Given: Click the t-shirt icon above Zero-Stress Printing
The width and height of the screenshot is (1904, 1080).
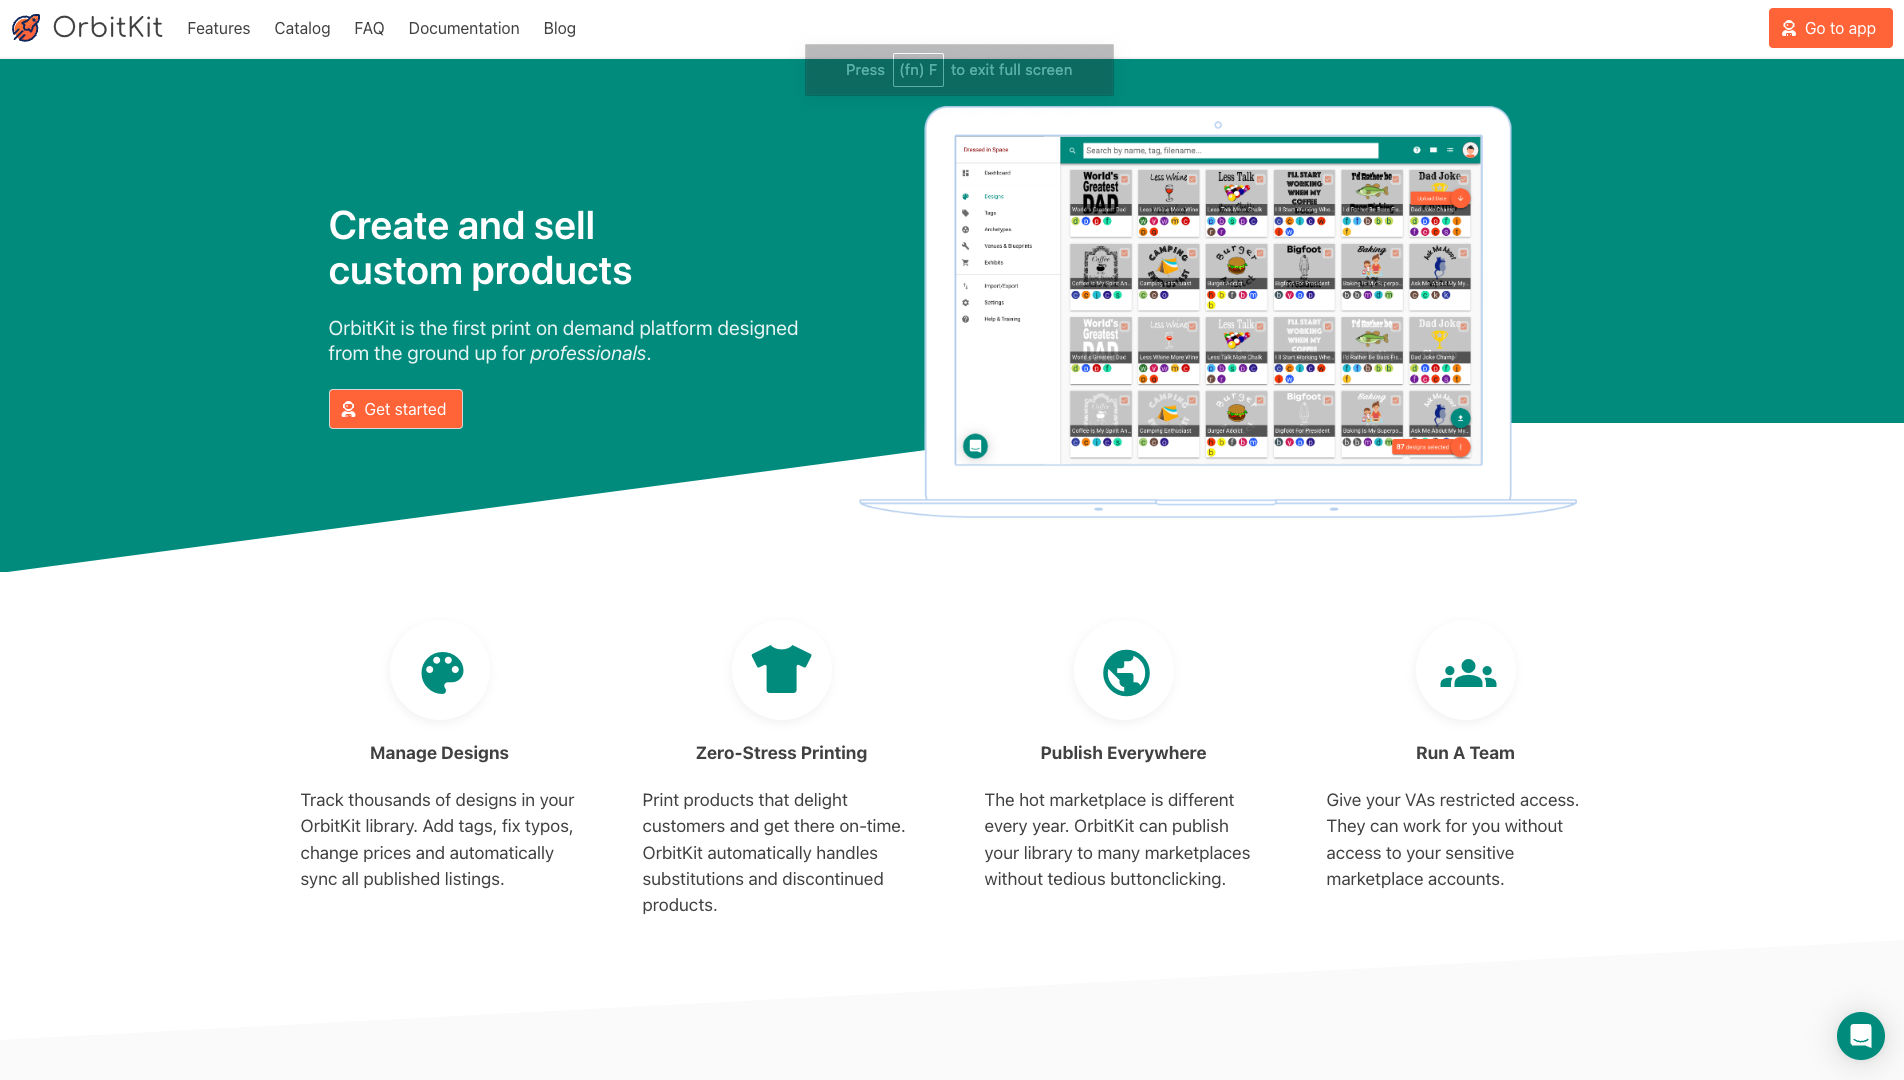Looking at the screenshot, I should click(x=782, y=670).
